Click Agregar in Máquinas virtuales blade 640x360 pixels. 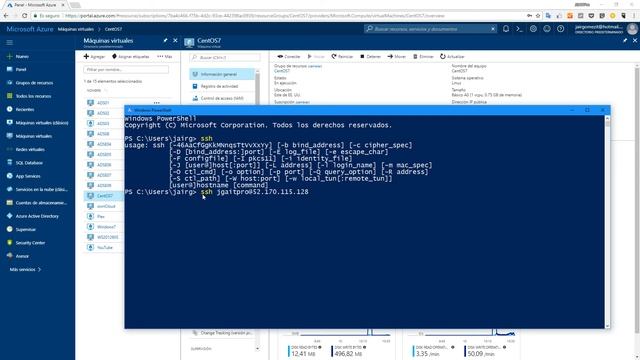point(94,56)
